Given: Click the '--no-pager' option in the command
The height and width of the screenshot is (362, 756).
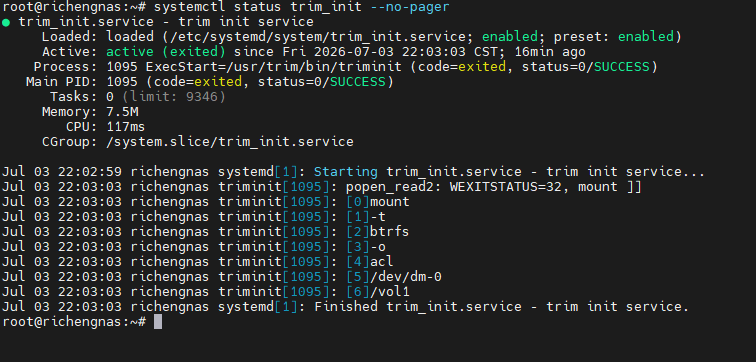Looking at the screenshot, I should (410, 7).
